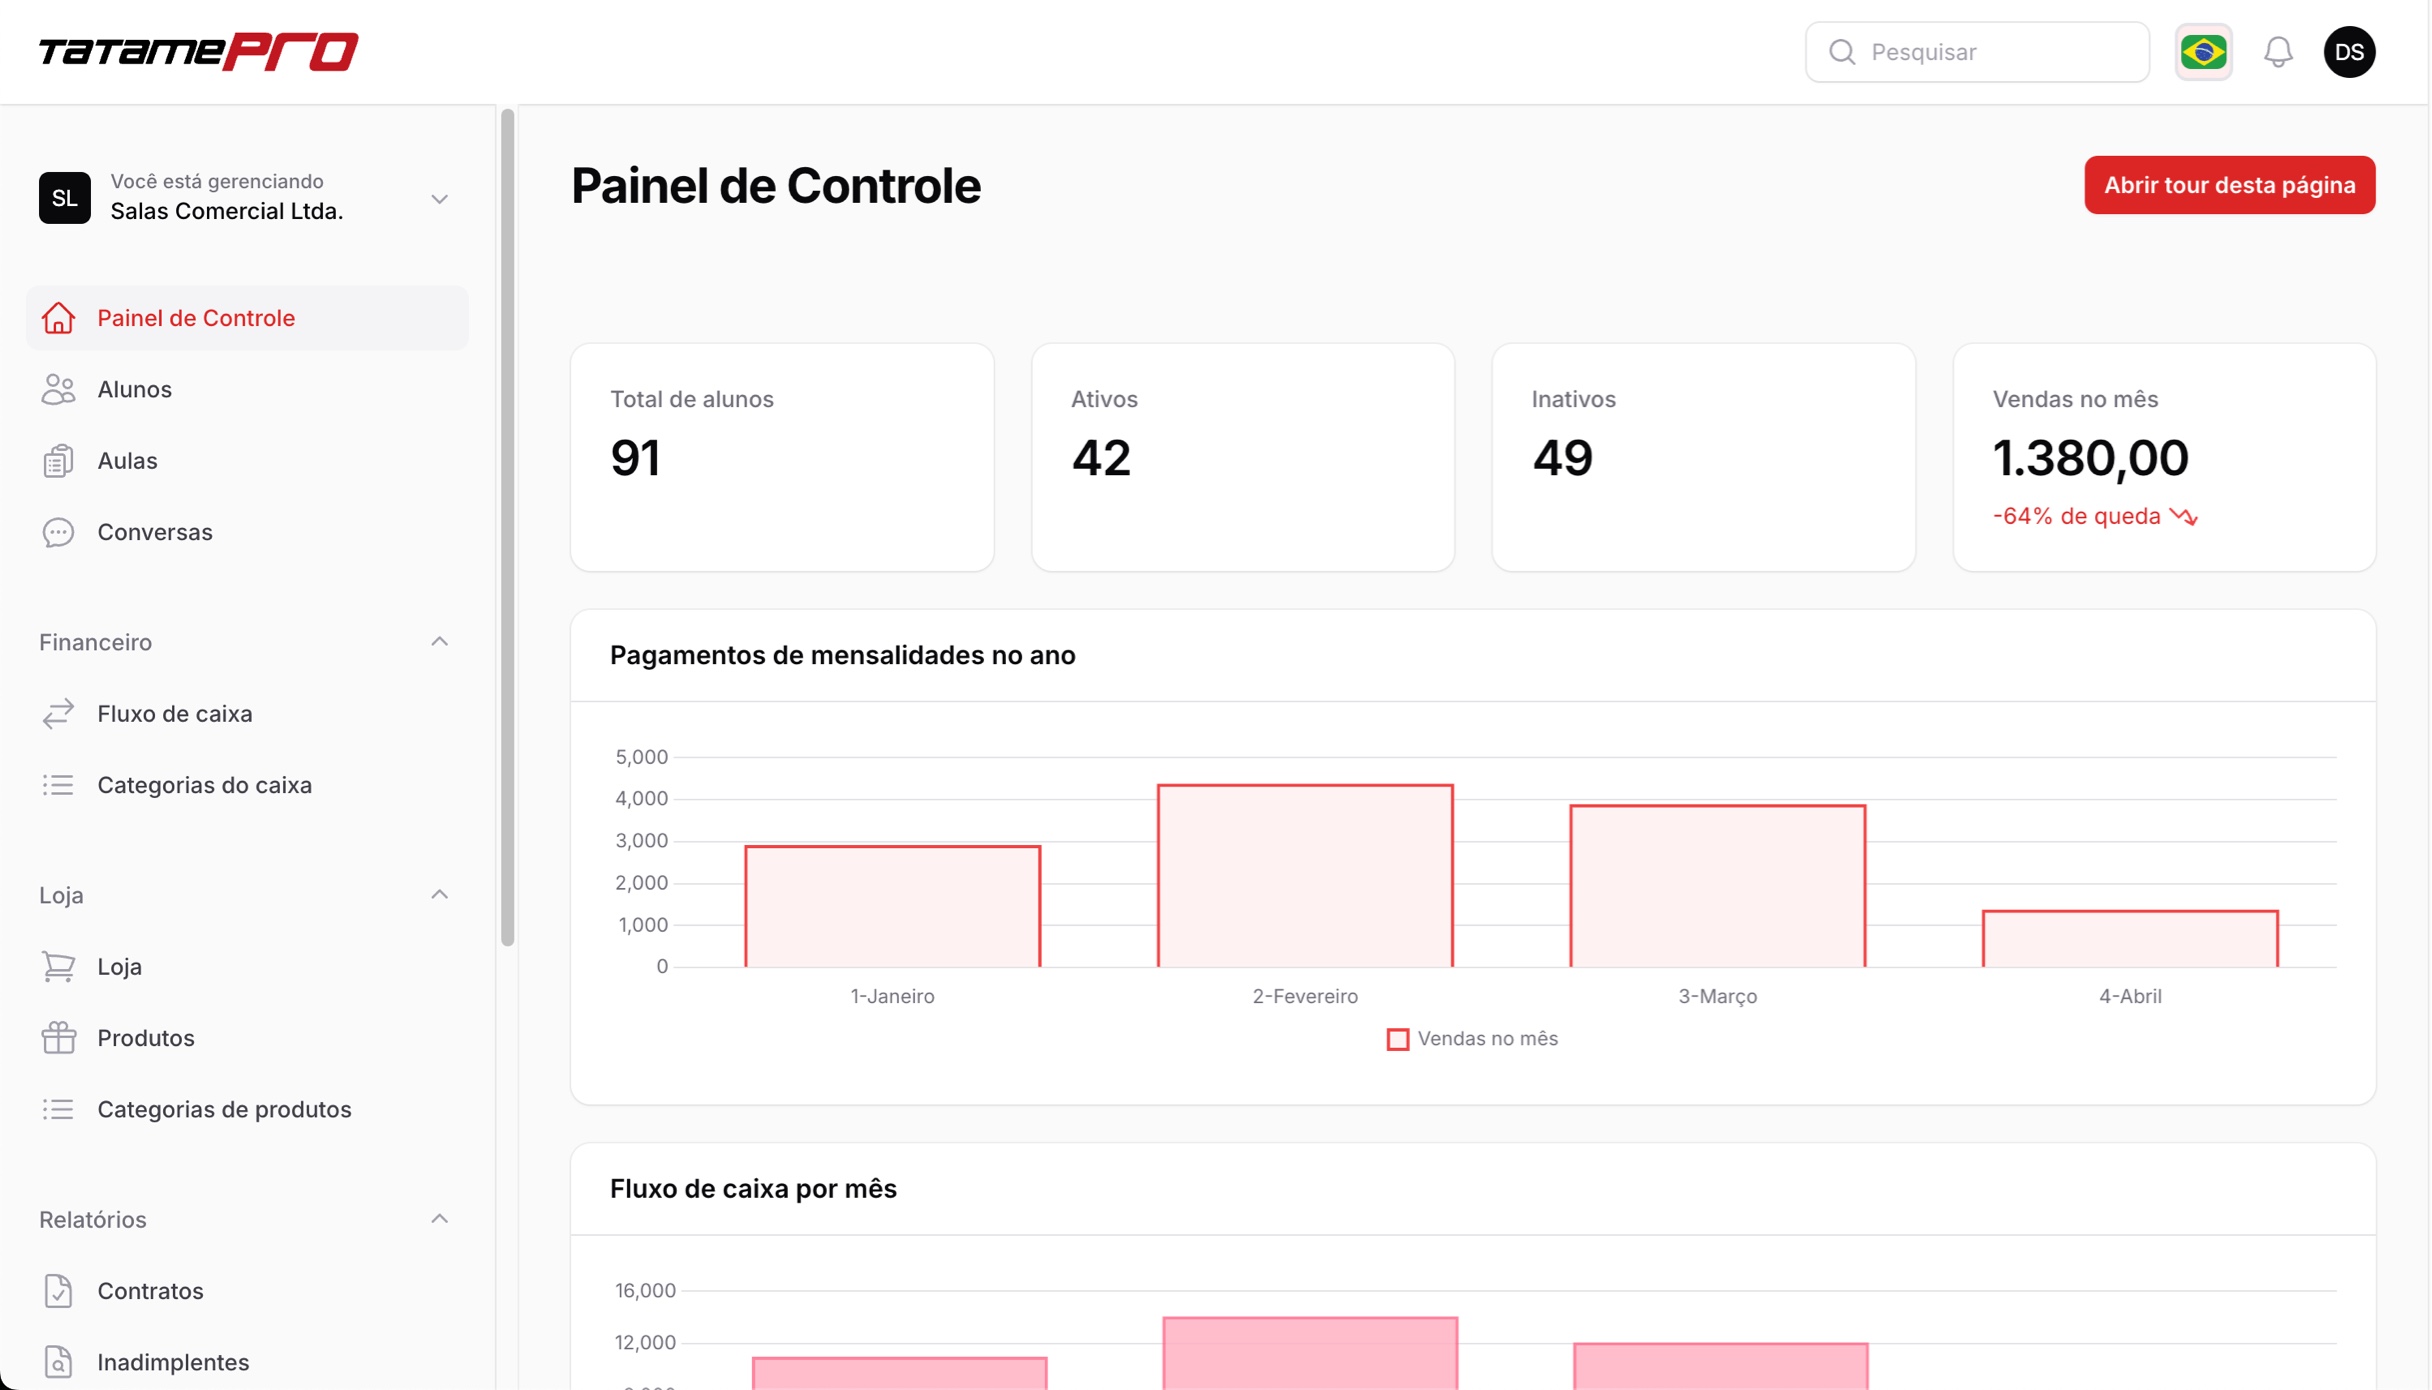
Task: Go to Contratos report page
Action: 150,1291
